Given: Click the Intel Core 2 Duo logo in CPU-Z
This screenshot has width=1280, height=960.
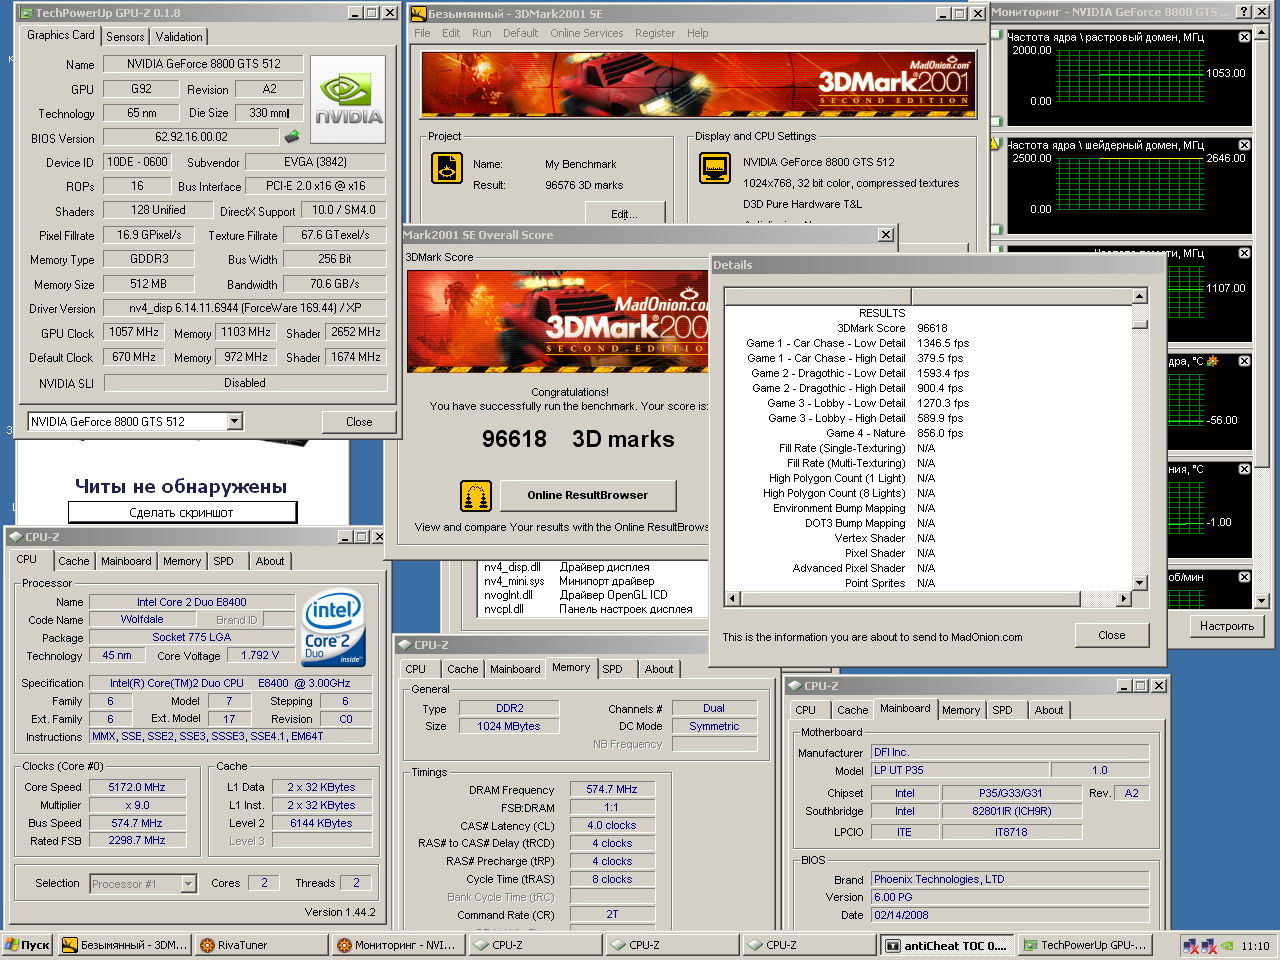Looking at the screenshot, I should (333, 627).
